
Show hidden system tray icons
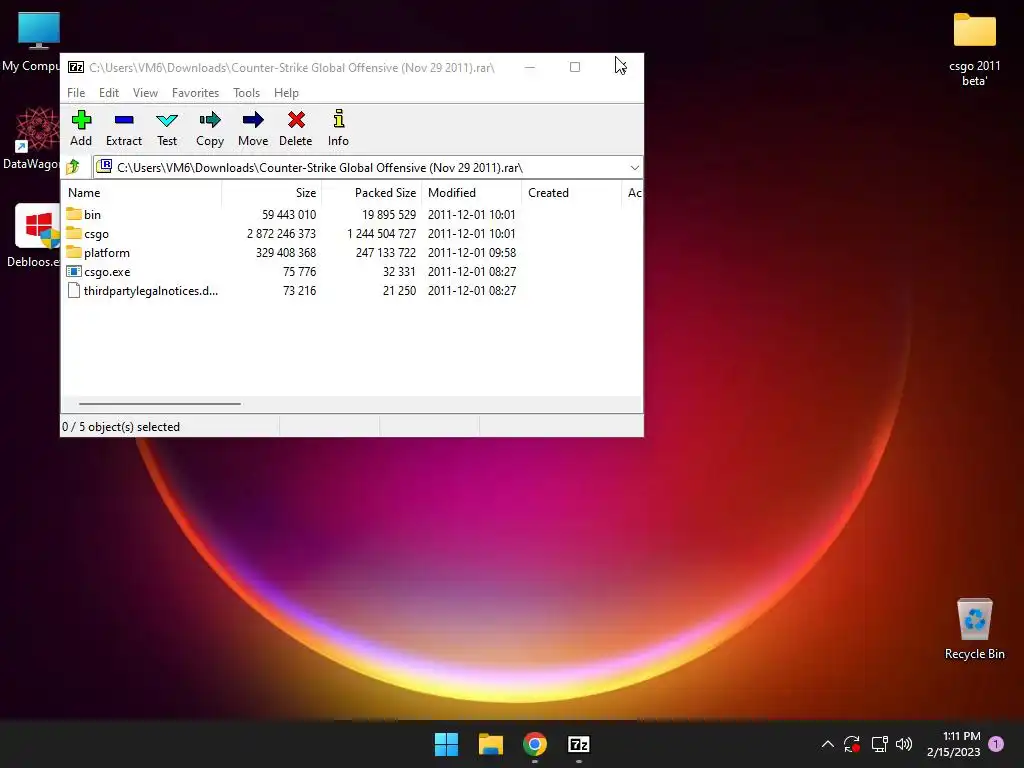pos(827,744)
